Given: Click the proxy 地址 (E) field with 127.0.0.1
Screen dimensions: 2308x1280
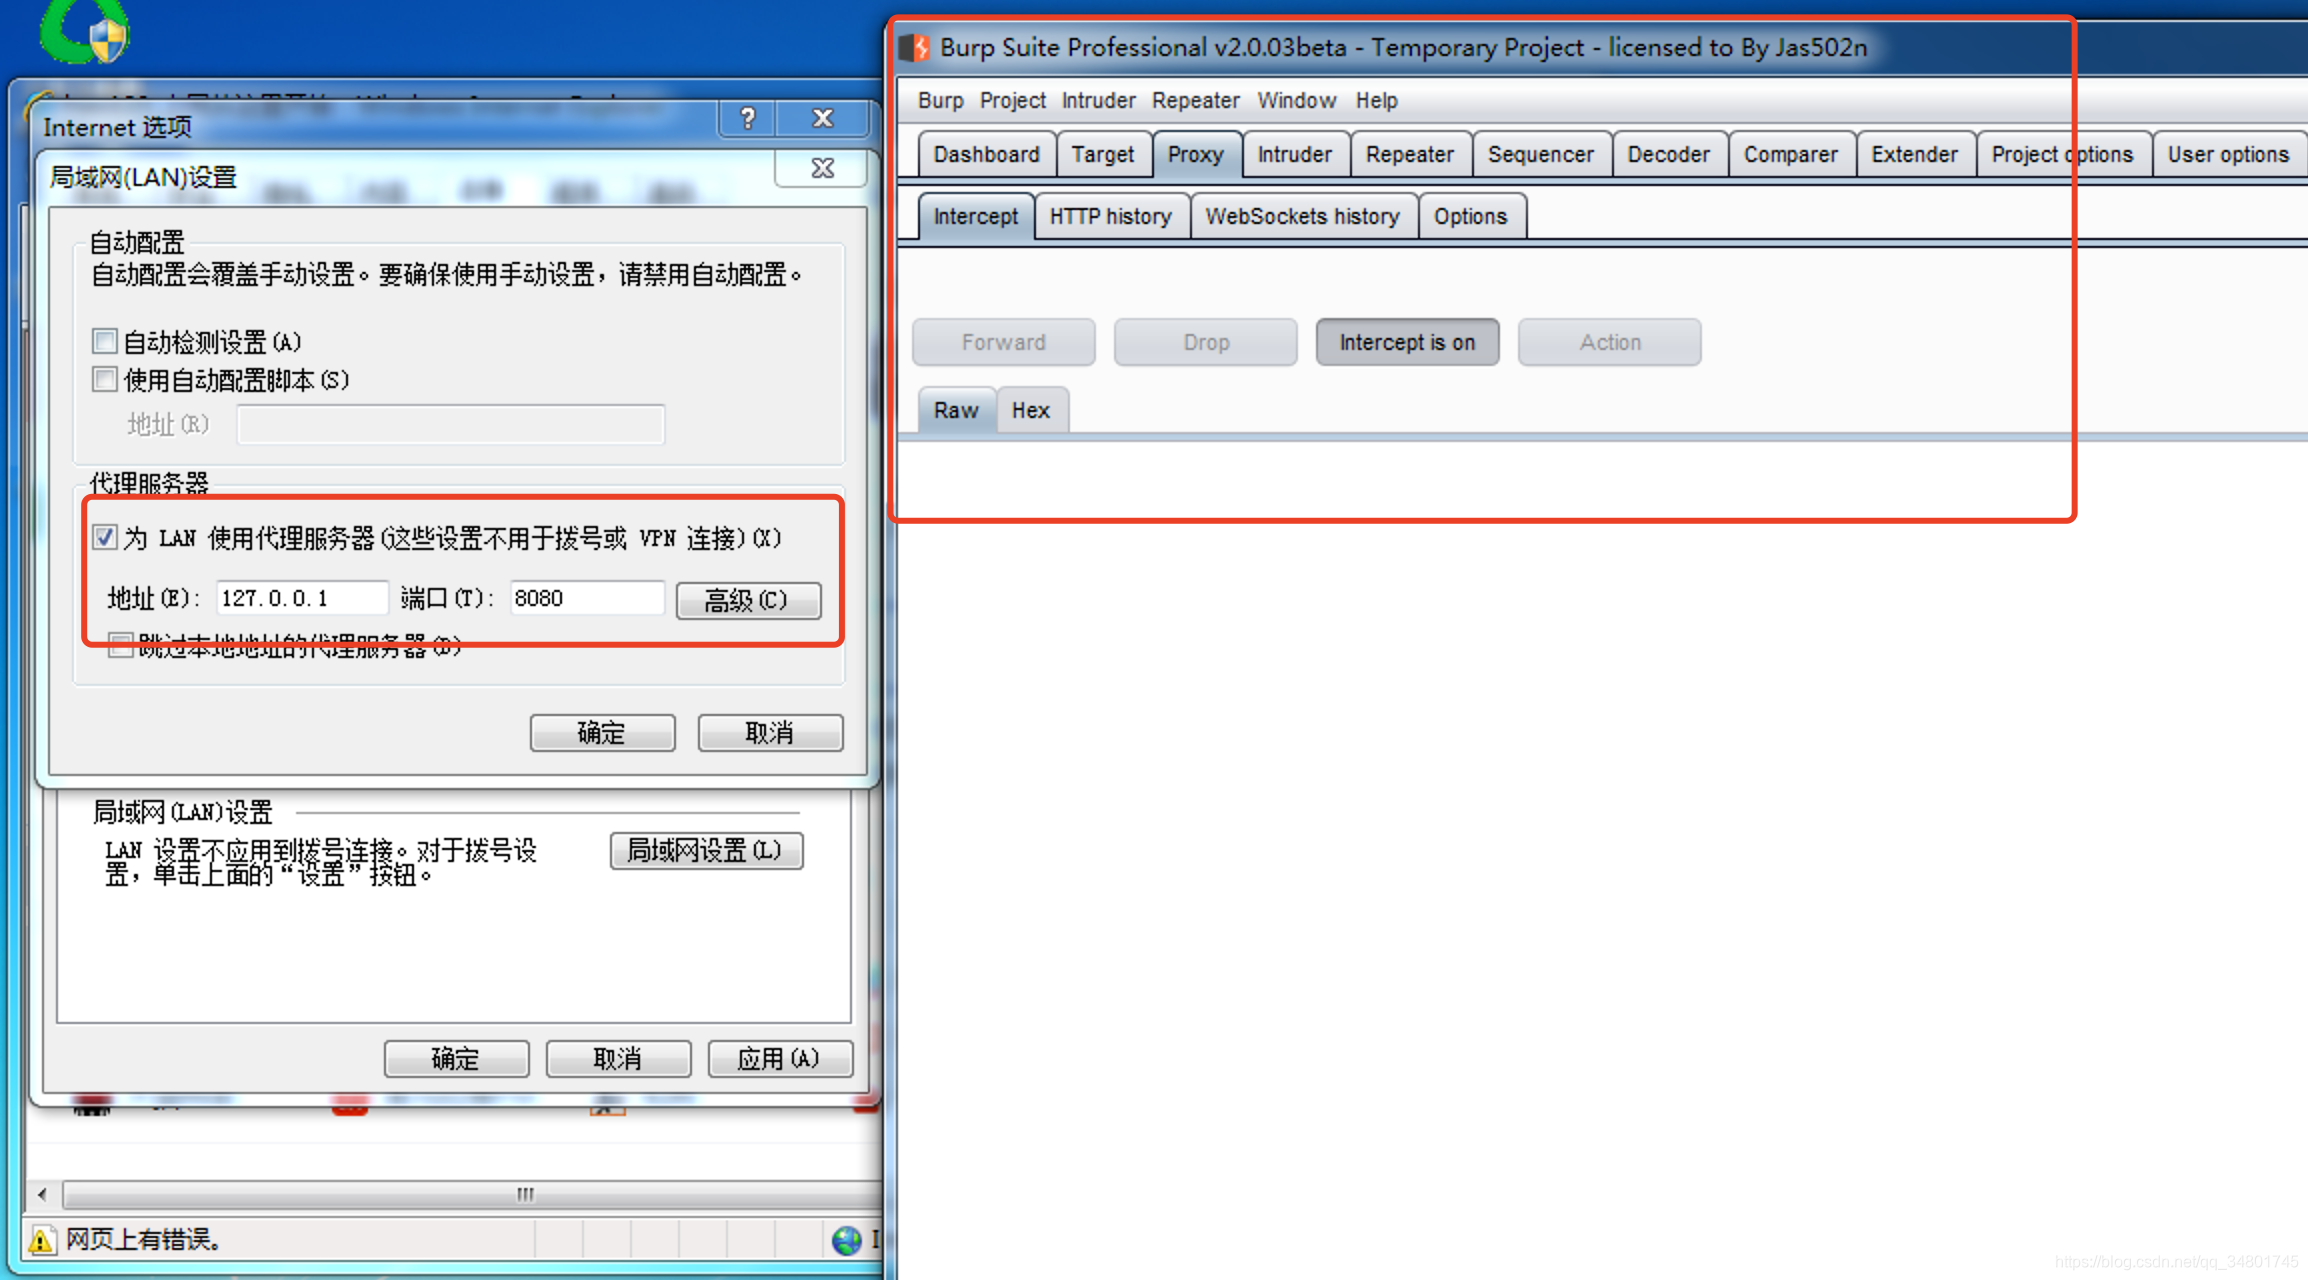Looking at the screenshot, I should click(301, 598).
